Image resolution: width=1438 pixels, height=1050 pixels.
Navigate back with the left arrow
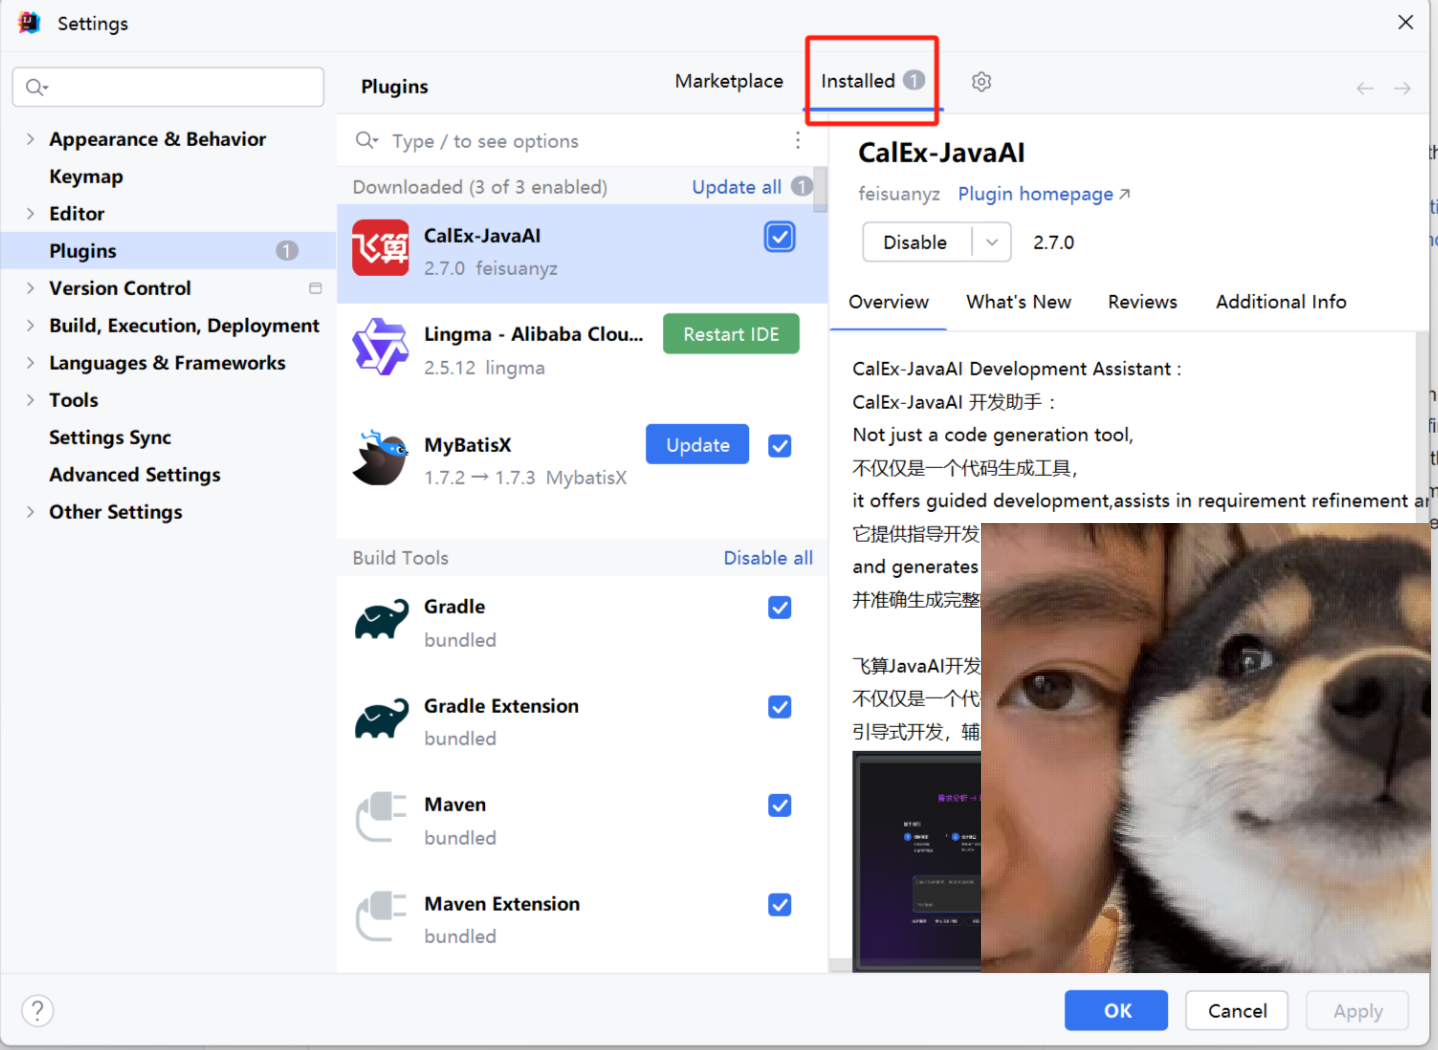pos(1365,88)
